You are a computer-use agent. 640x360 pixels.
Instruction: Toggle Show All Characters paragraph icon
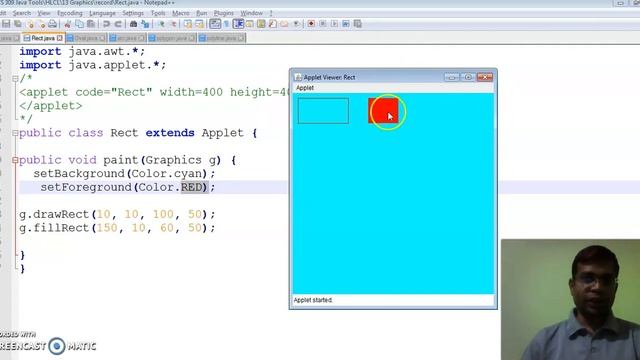(227, 24)
